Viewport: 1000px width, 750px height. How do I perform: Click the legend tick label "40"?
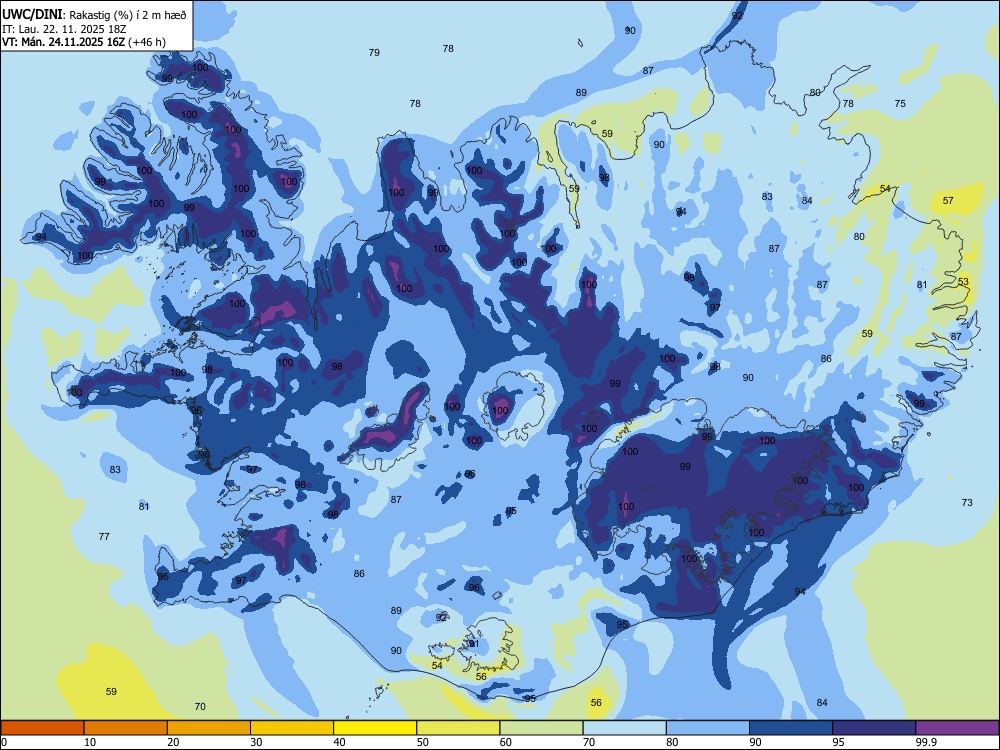(339, 742)
